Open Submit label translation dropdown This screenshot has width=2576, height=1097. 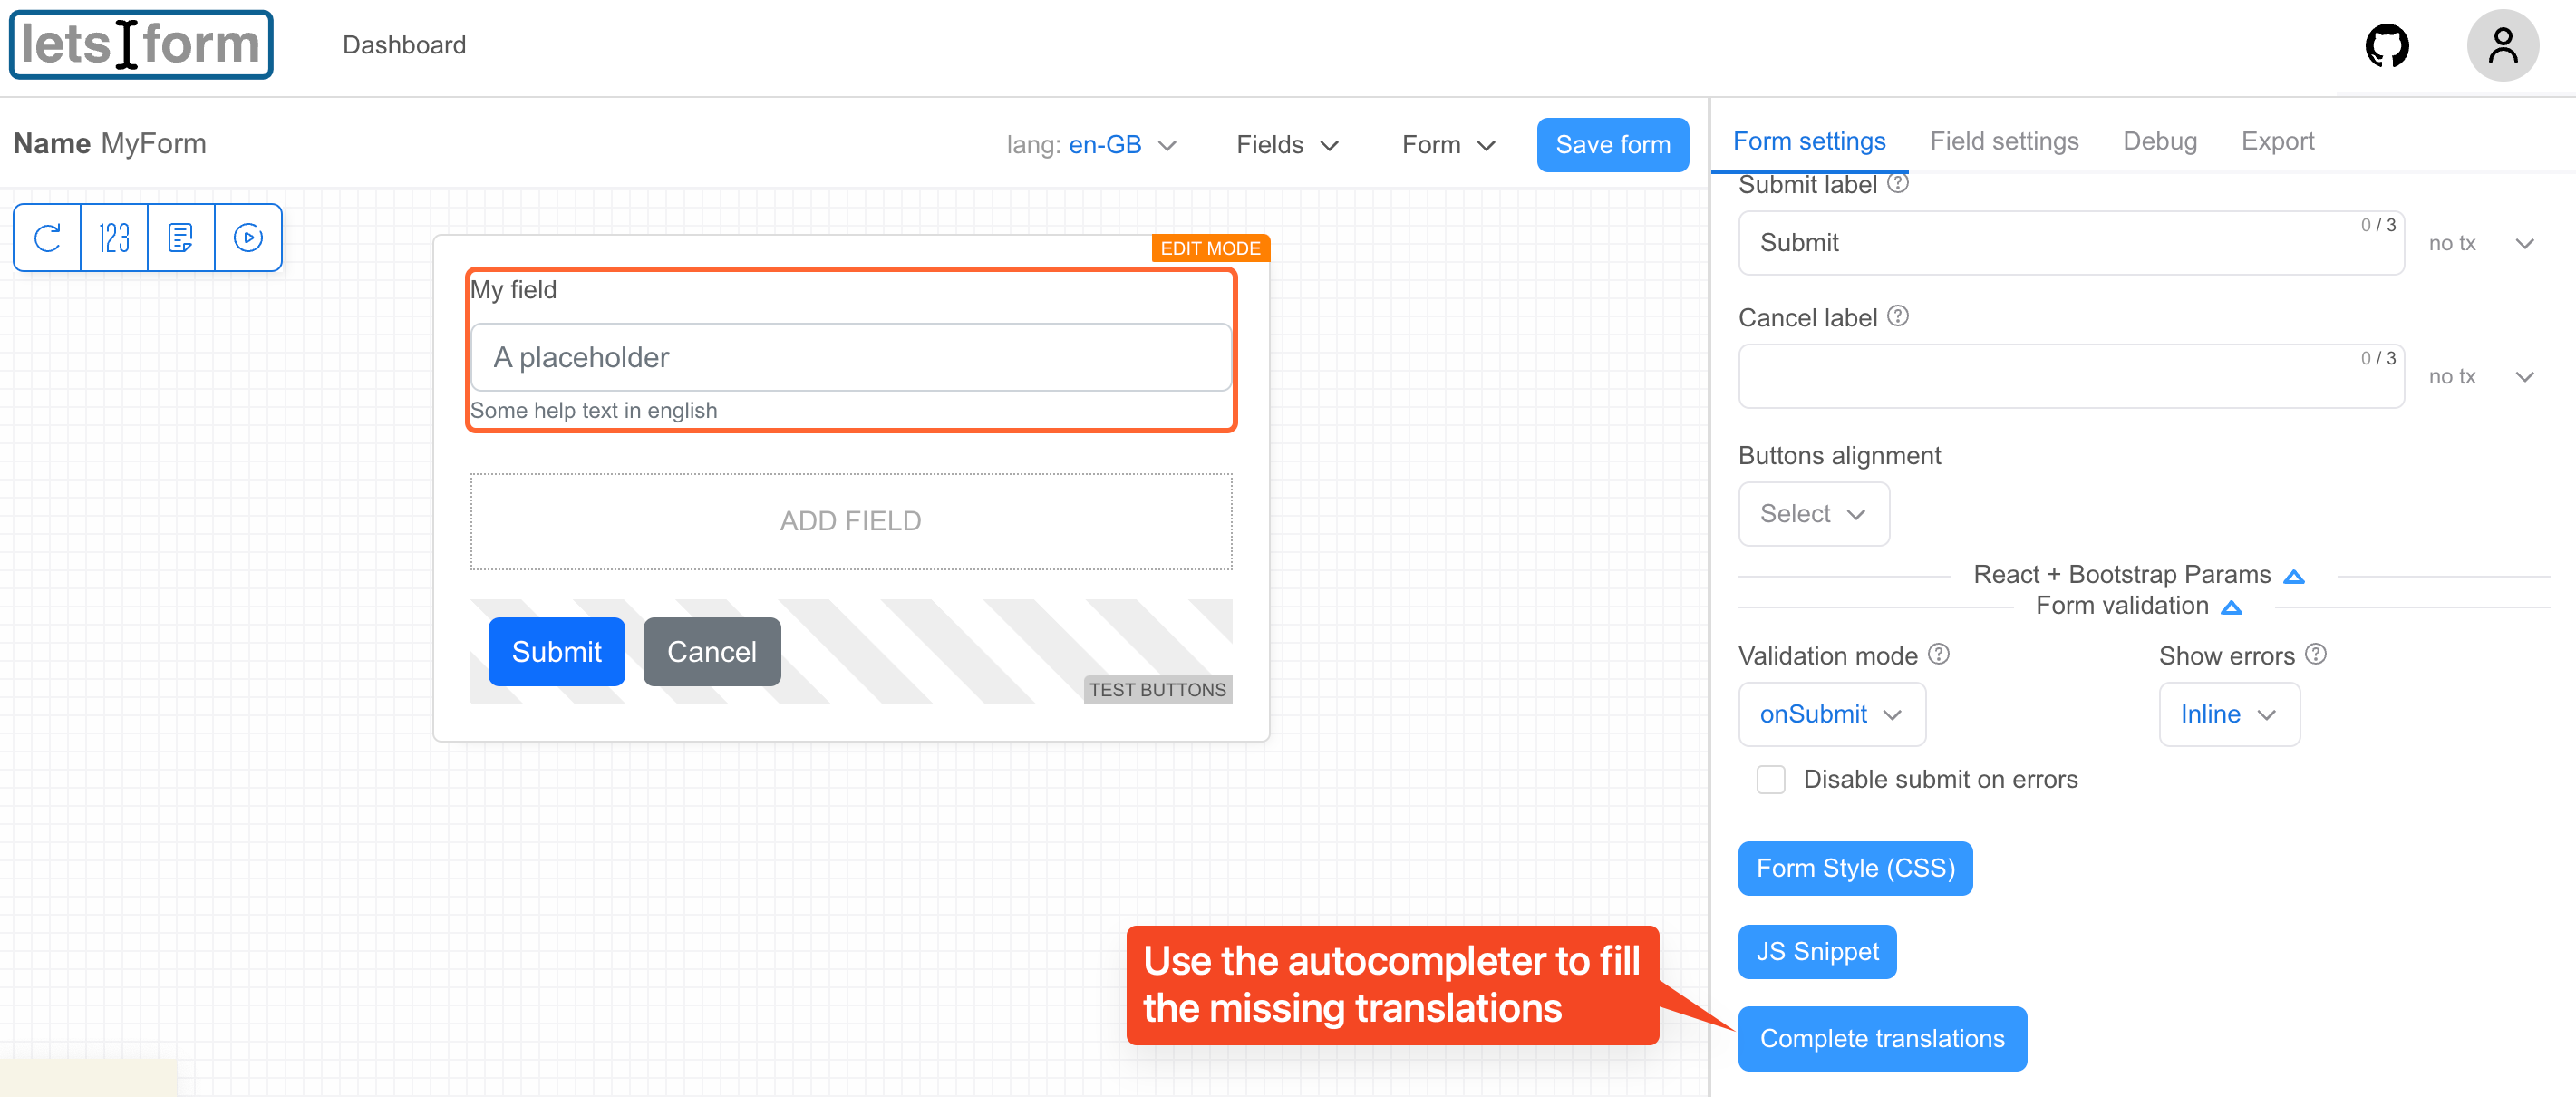[x=2481, y=243]
